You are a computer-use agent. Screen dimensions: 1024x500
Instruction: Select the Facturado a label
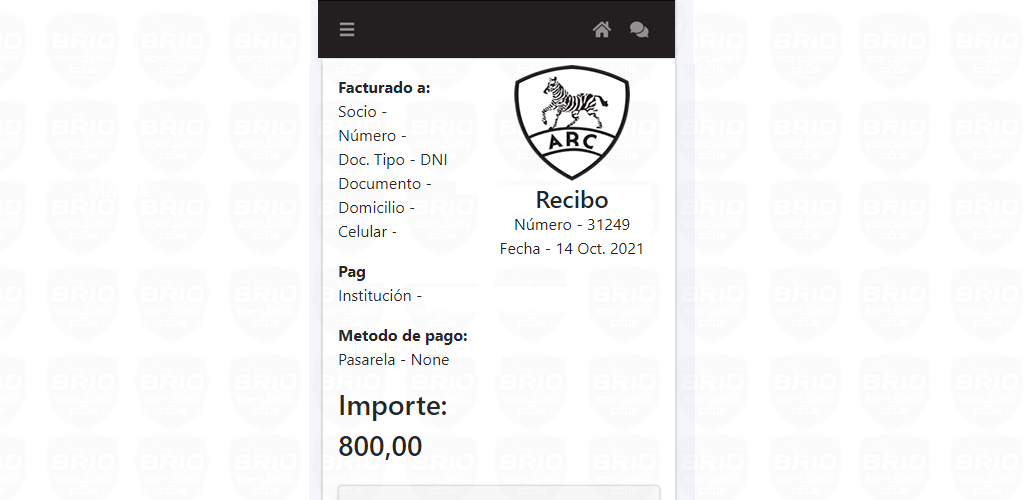tap(384, 88)
